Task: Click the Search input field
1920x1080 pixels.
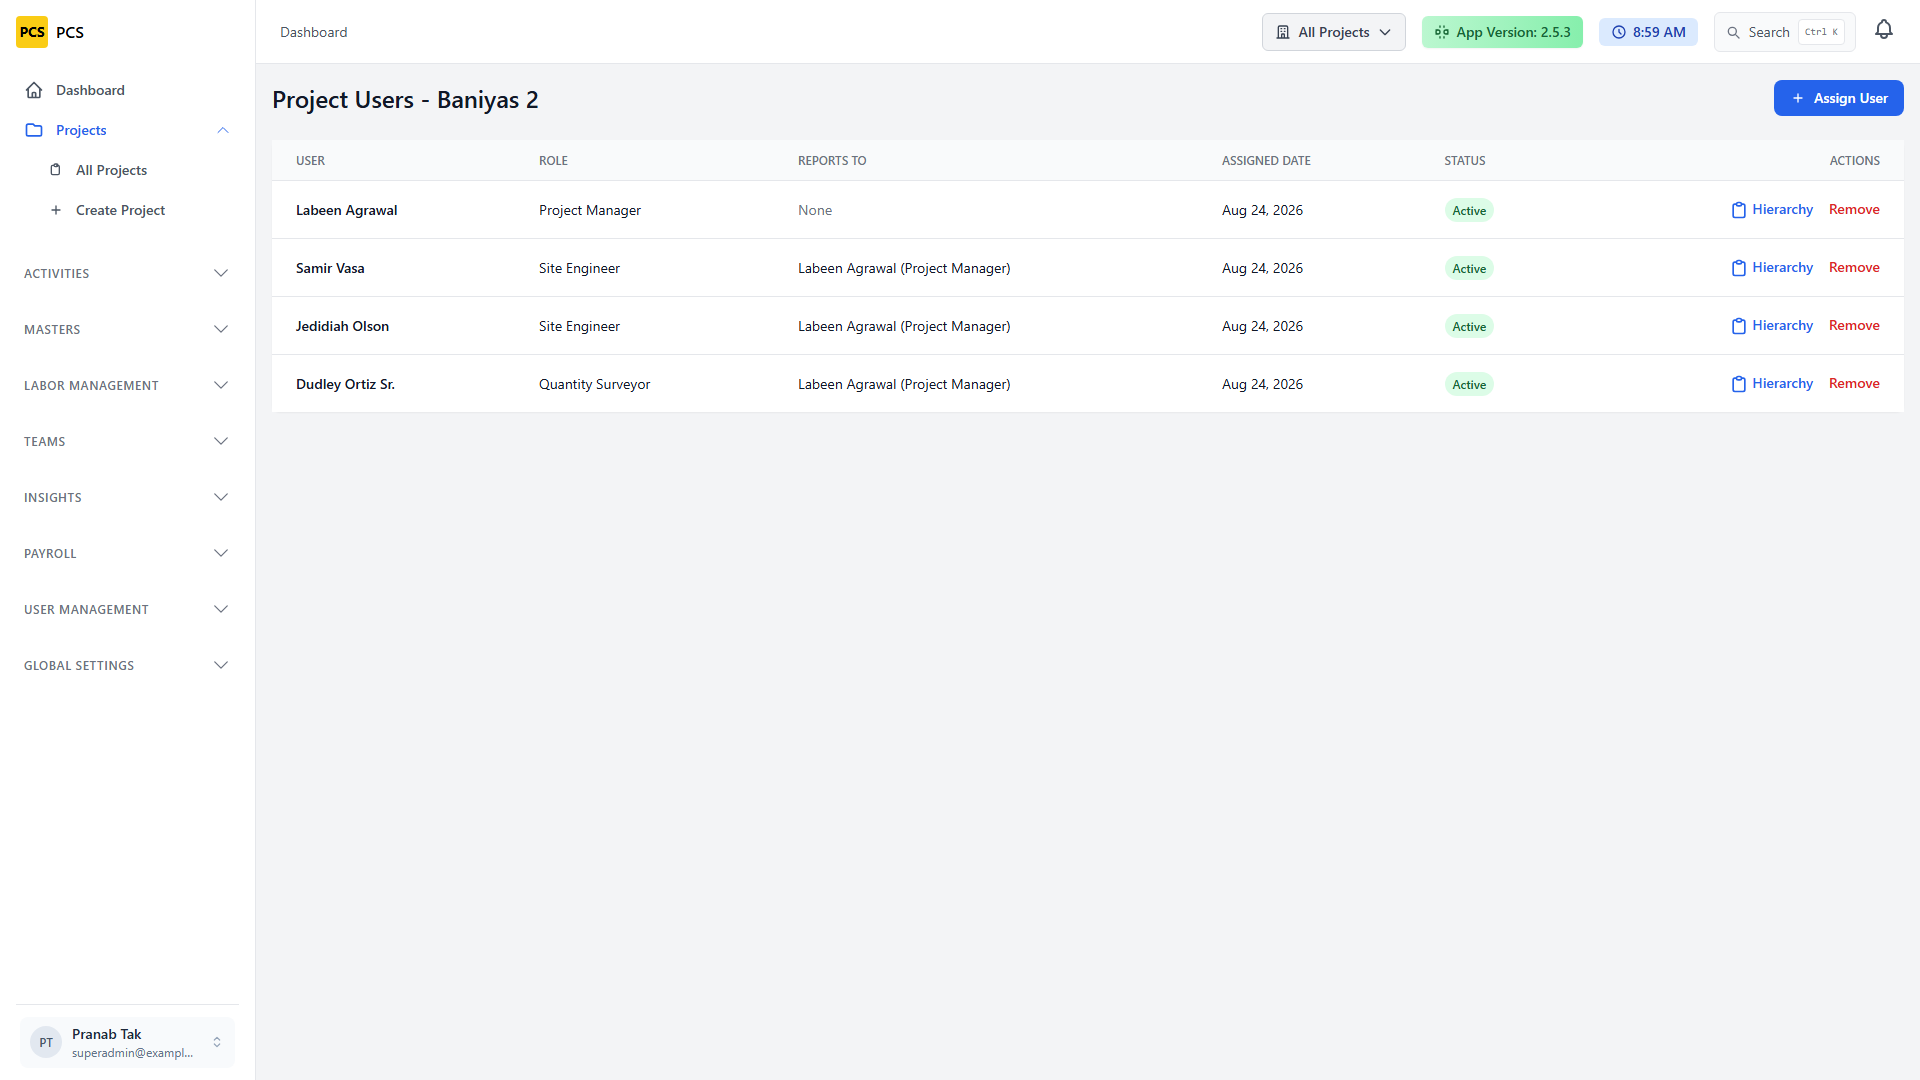Action: tap(1784, 32)
